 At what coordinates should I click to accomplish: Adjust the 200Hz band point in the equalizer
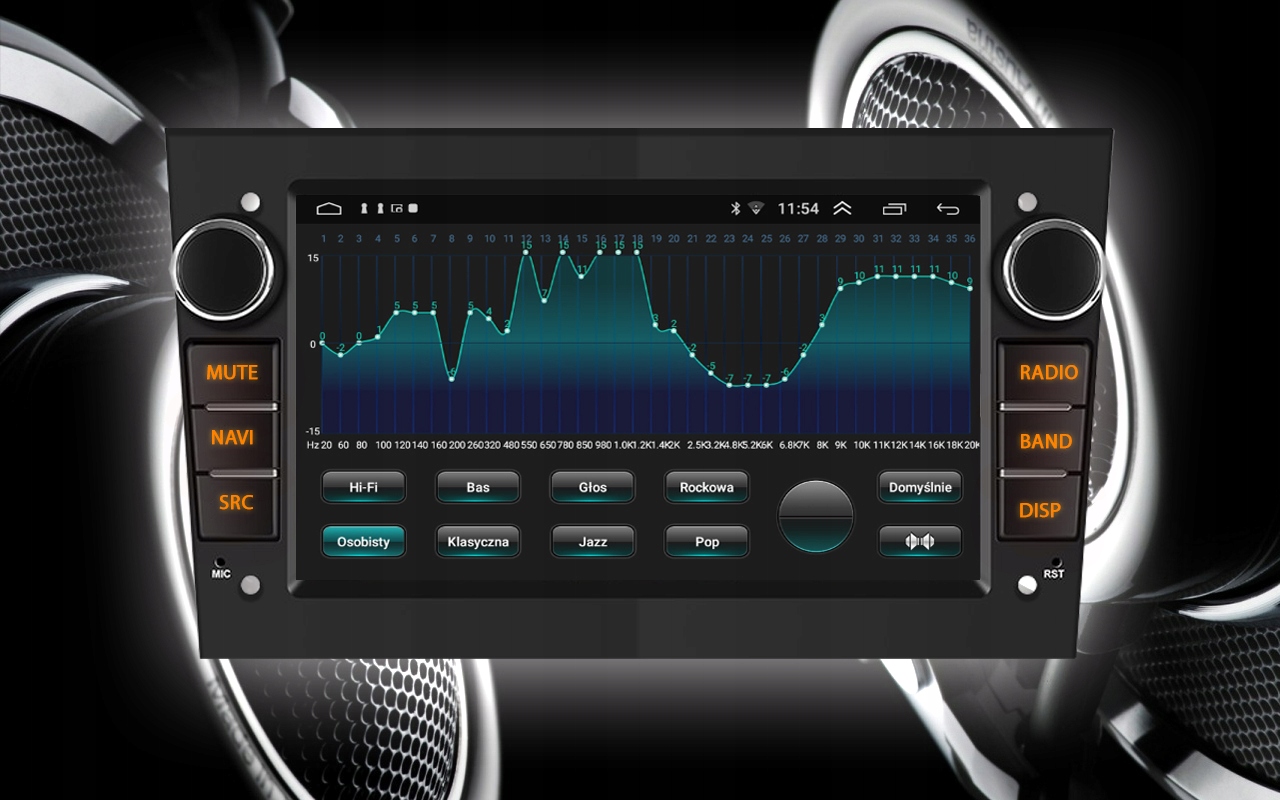coord(453,380)
